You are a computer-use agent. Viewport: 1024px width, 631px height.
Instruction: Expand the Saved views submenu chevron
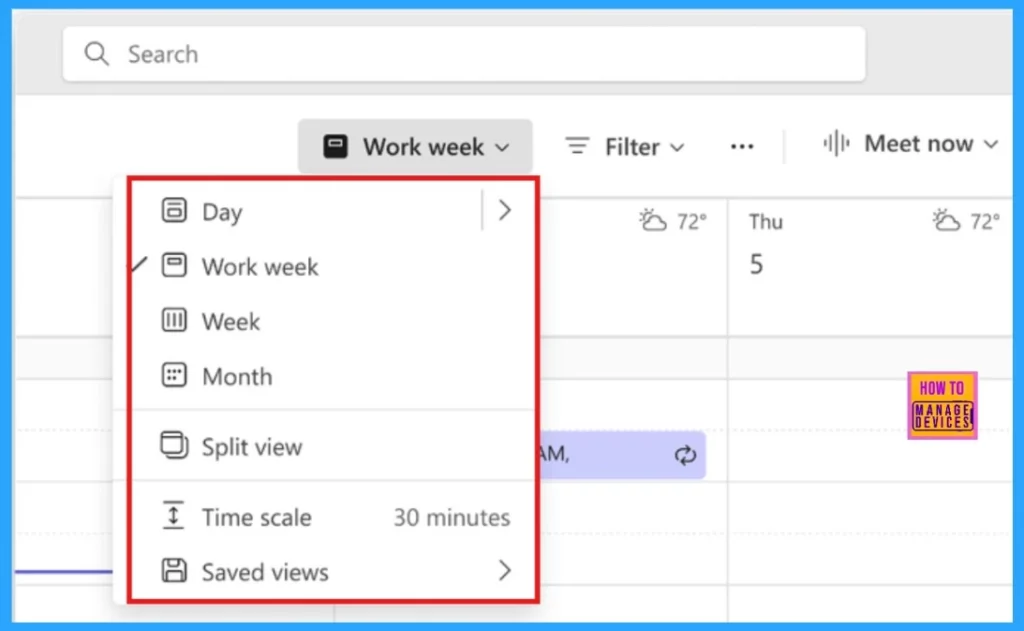click(x=505, y=571)
